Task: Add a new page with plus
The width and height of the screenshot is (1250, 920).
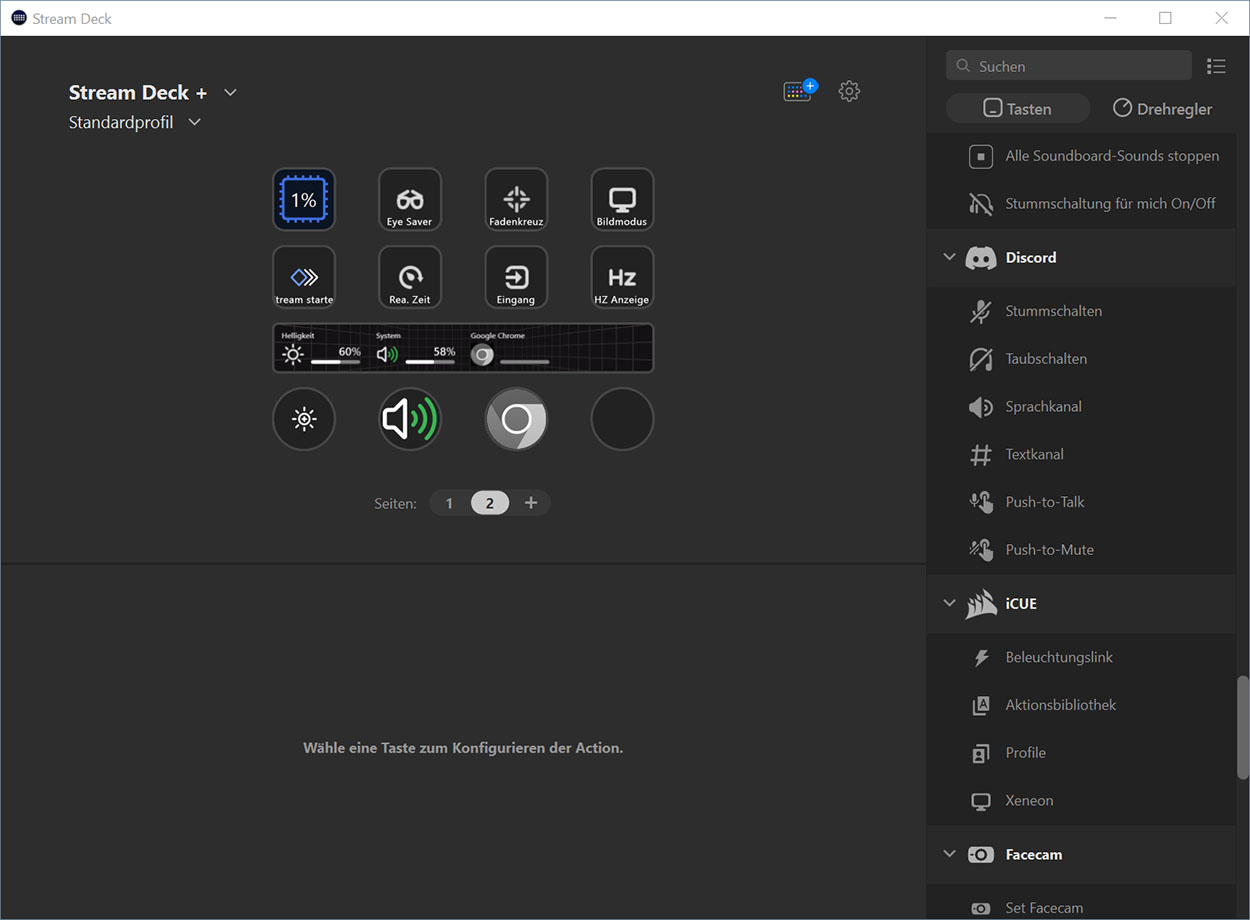Action: (x=531, y=503)
